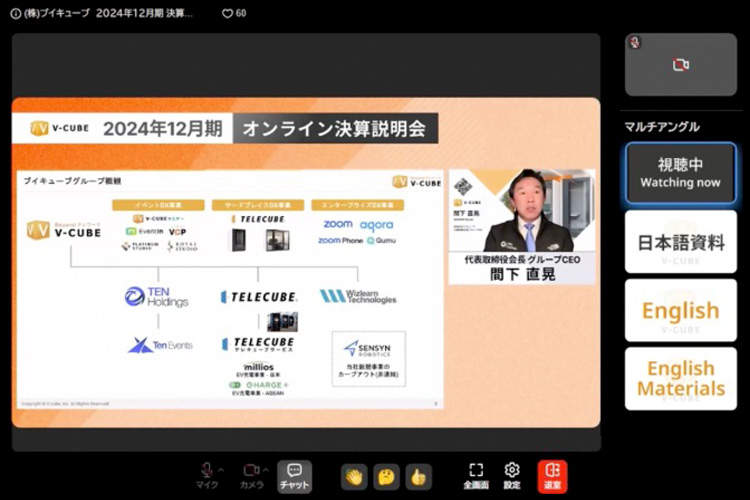Switch to English Materials angle
The height and width of the screenshot is (500, 750).
click(681, 378)
